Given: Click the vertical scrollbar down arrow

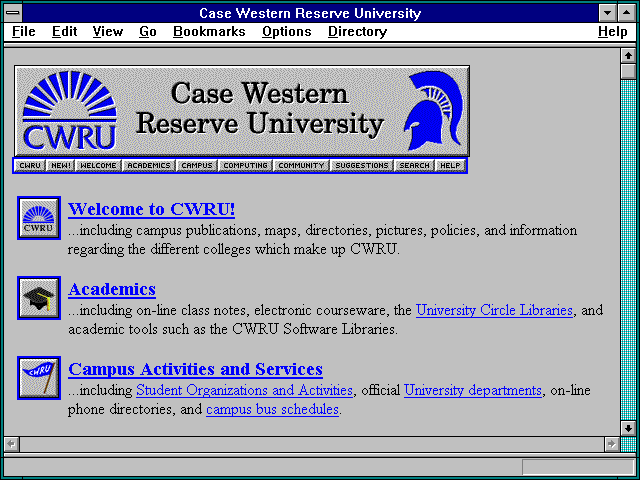Looking at the screenshot, I should [x=628, y=428].
